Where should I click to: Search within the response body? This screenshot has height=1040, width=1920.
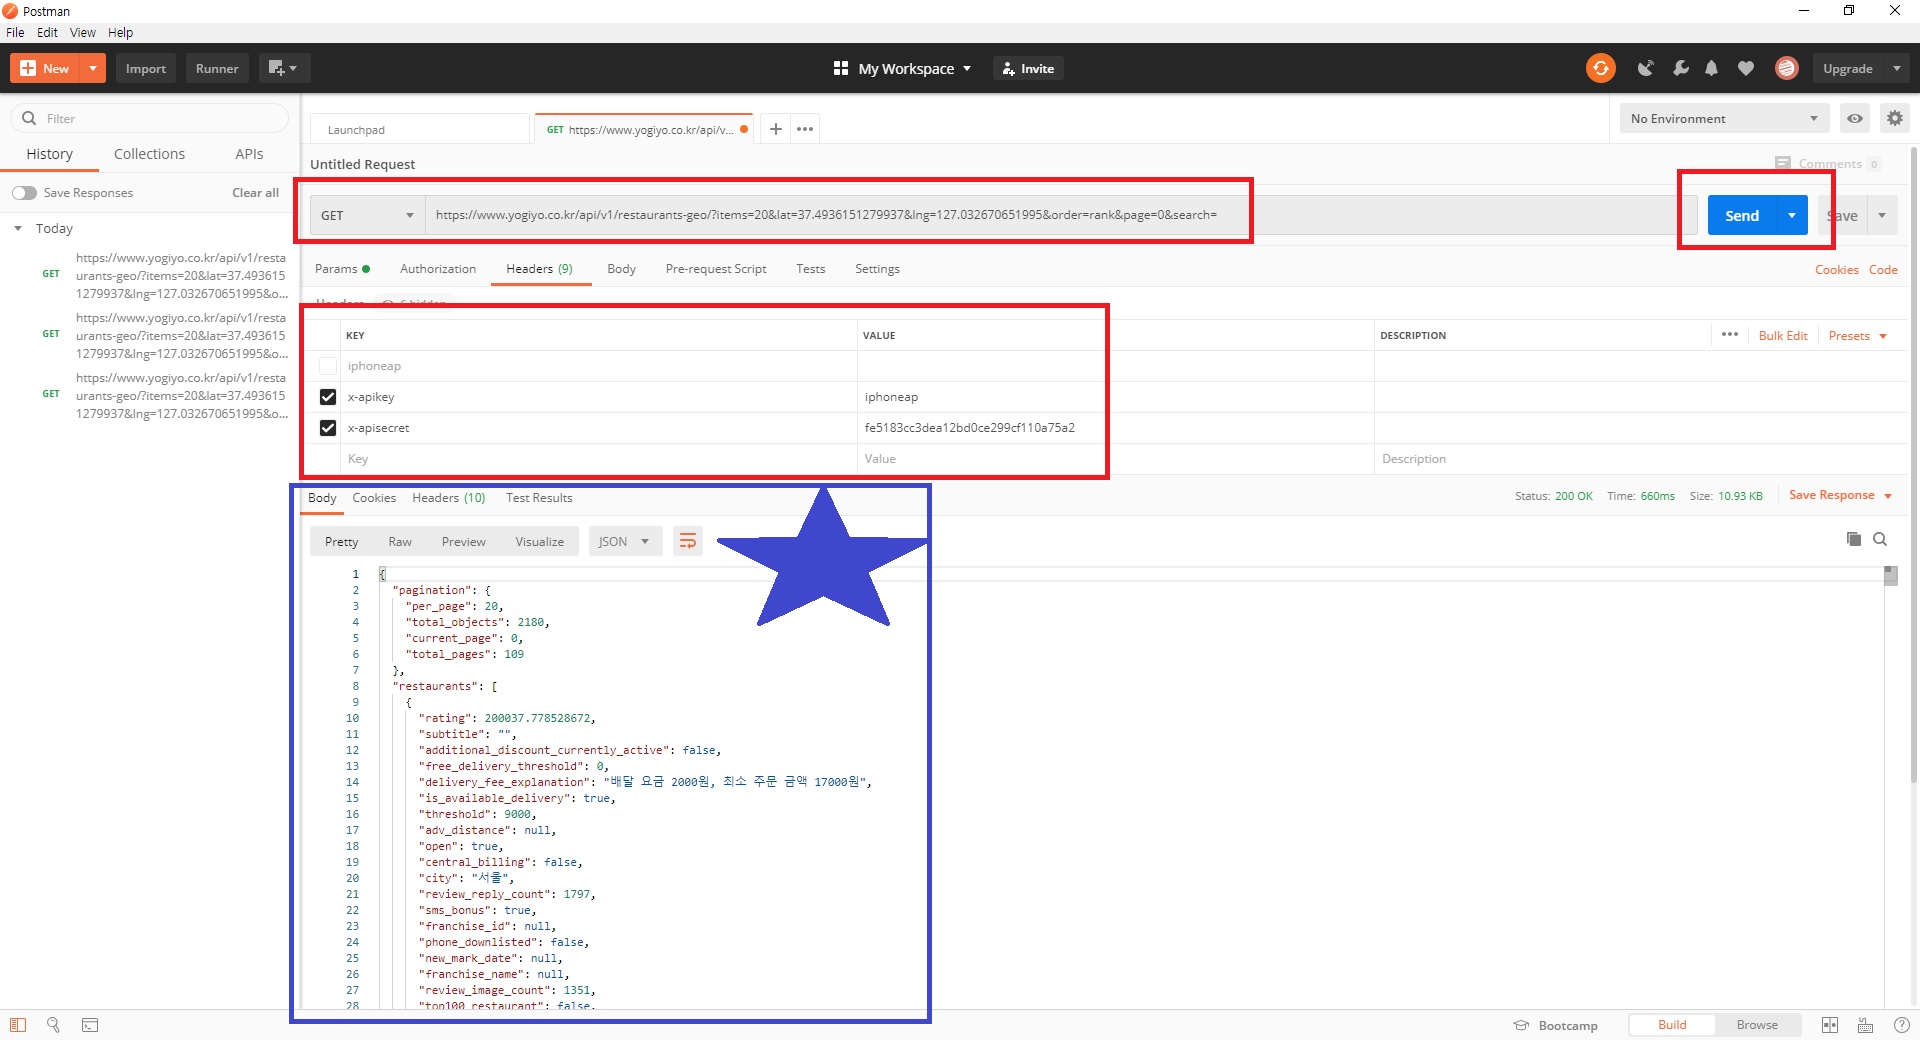pyautogui.click(x=1880, y=539)
